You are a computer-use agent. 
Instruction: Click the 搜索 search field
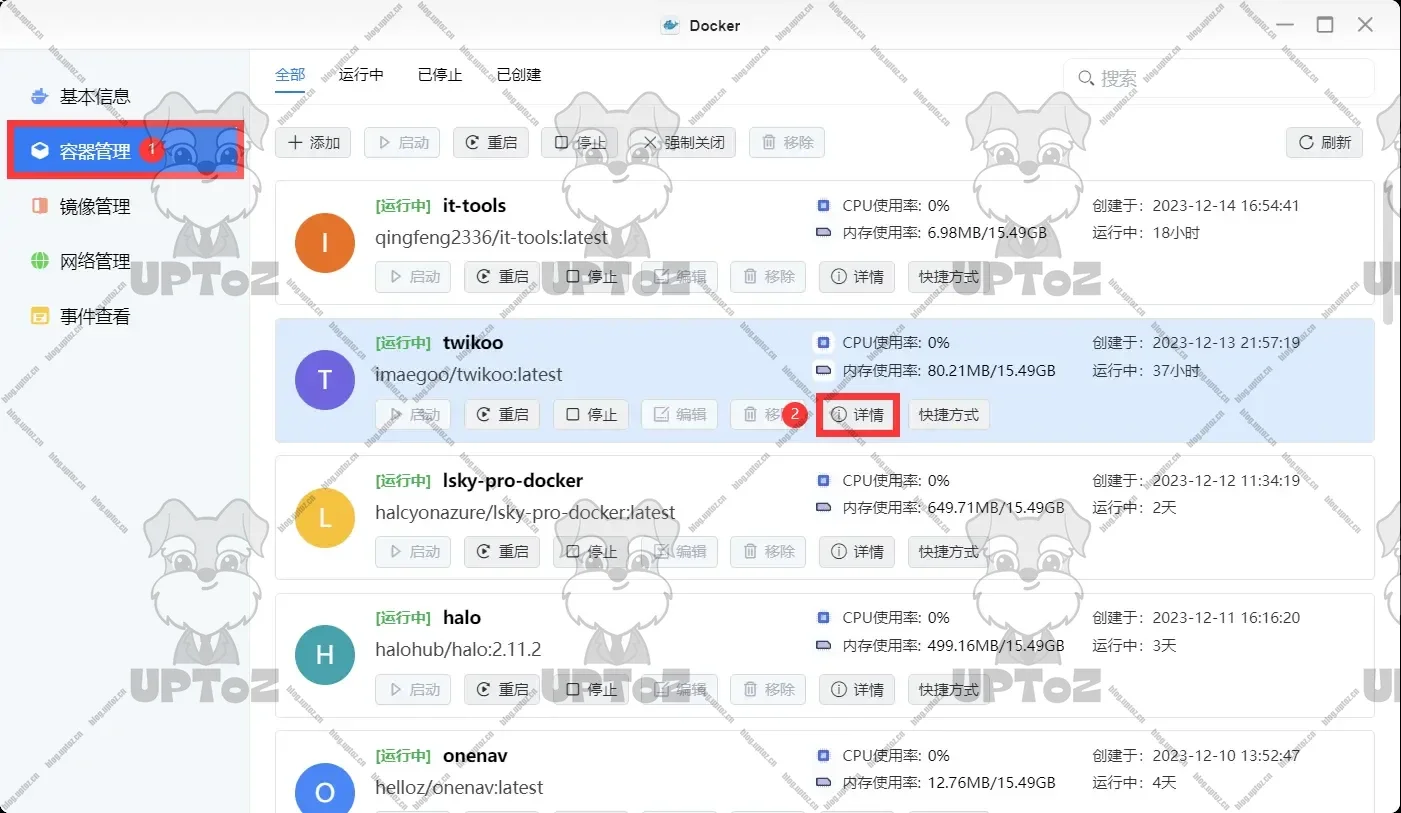pos(1218,78)
